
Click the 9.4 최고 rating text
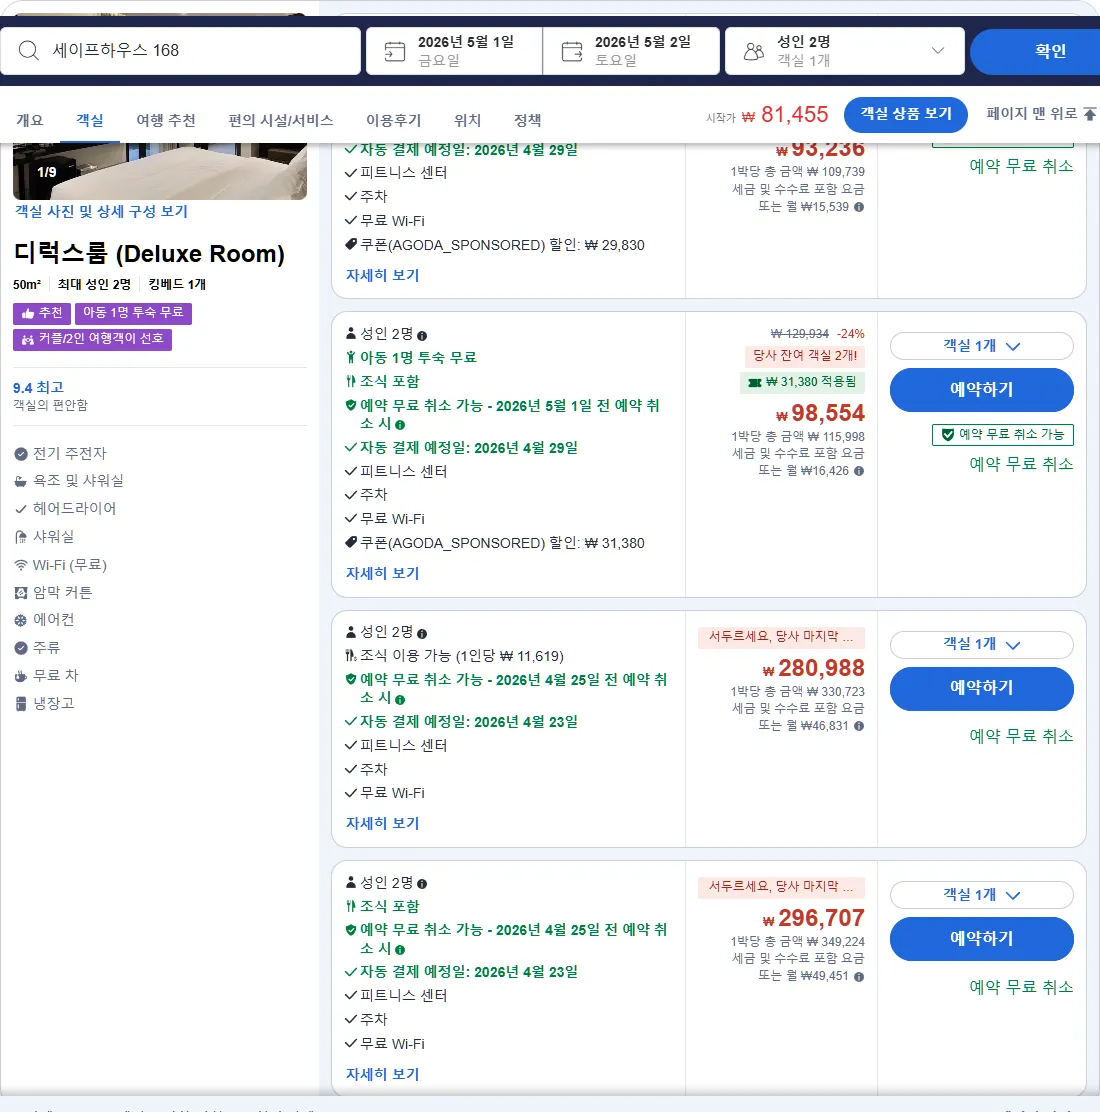[38, 388]
